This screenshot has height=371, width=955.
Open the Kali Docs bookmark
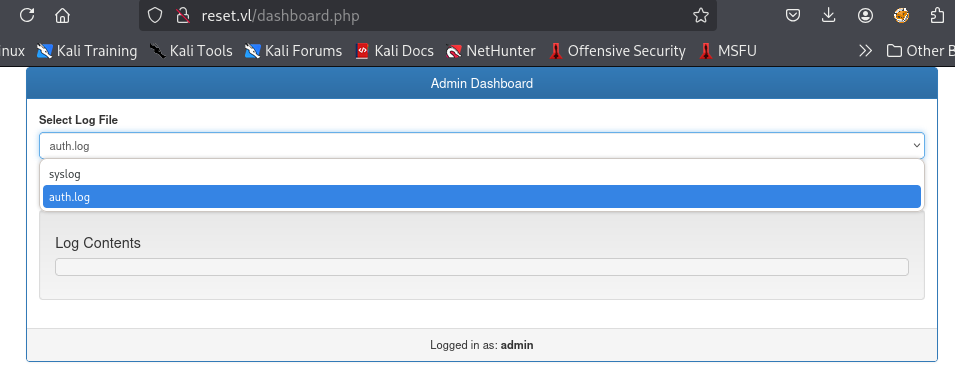point(394,51)
